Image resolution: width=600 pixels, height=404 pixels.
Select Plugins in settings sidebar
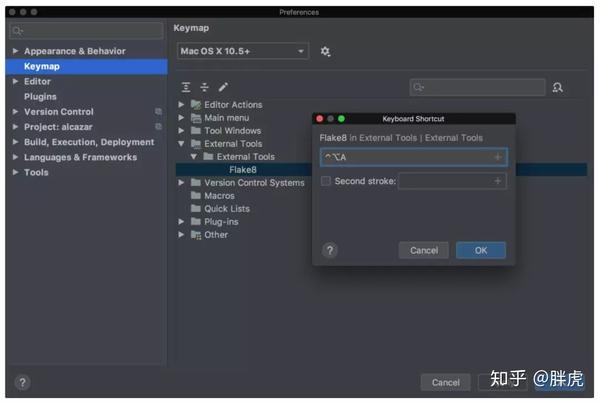point(40,96)
